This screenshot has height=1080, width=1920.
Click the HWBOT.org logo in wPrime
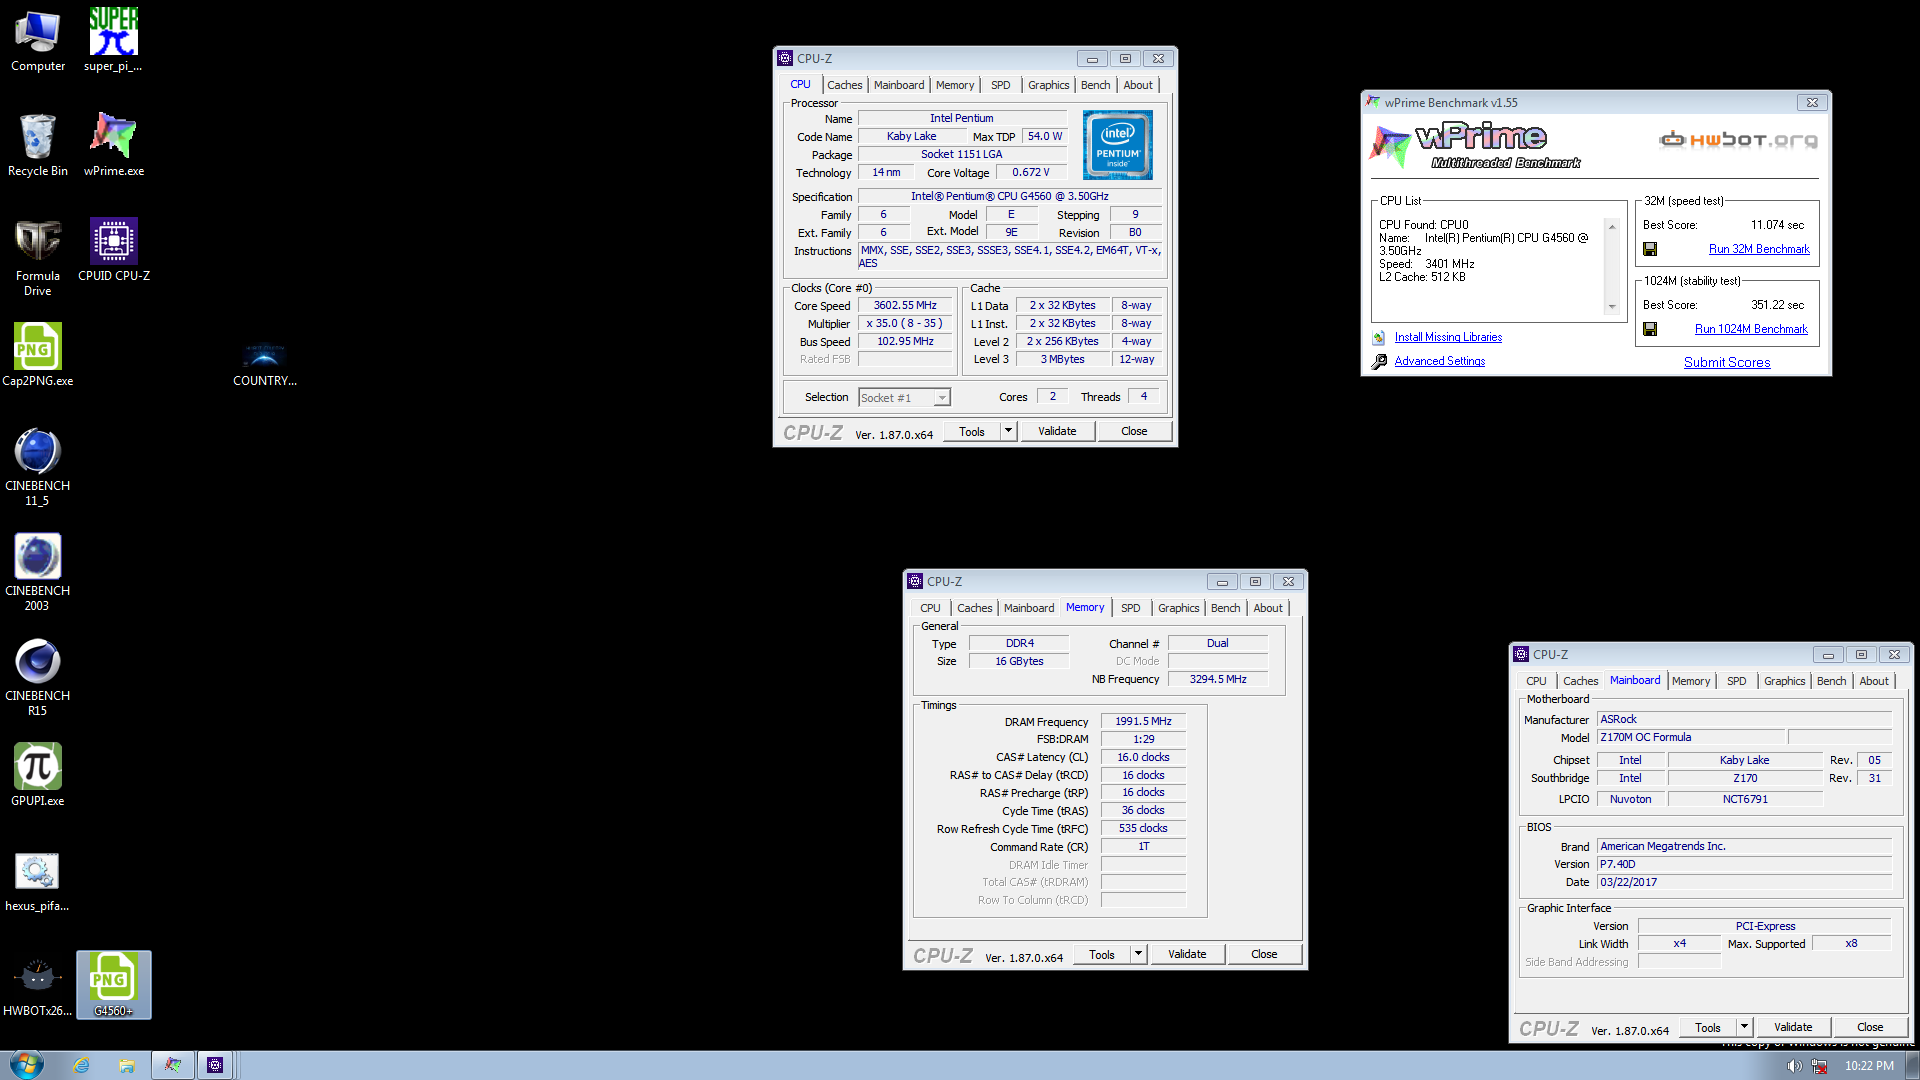coord(1739,140)
